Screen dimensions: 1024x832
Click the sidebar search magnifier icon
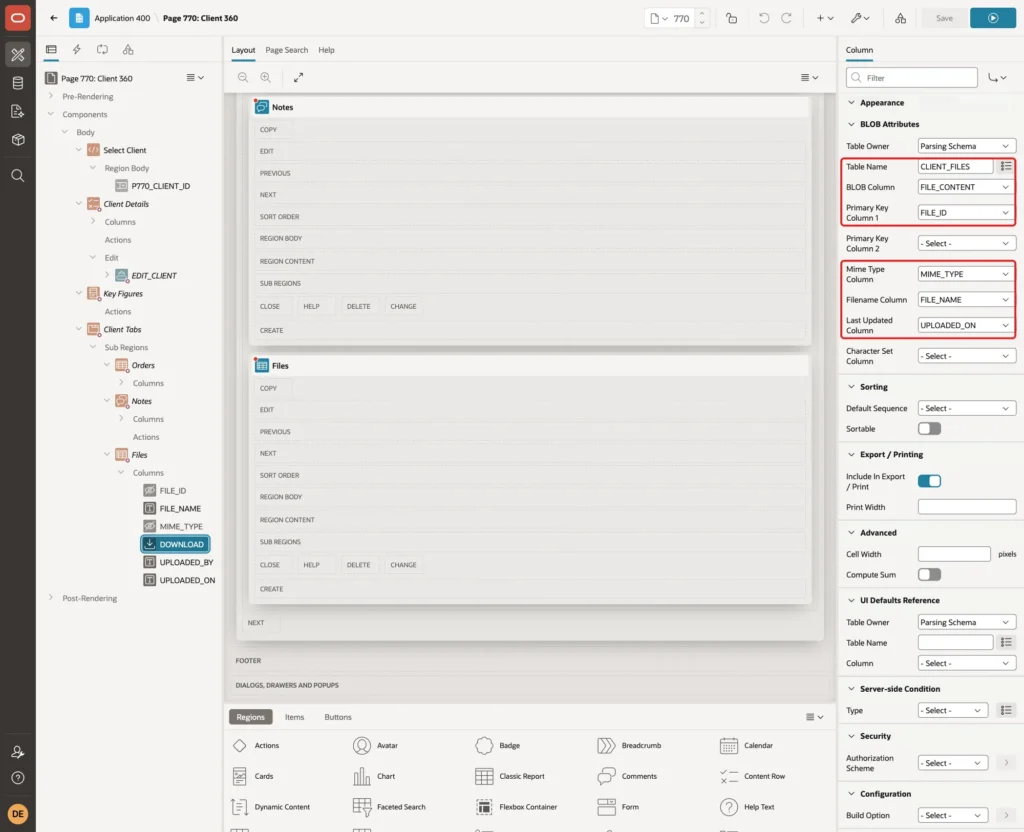18,176
